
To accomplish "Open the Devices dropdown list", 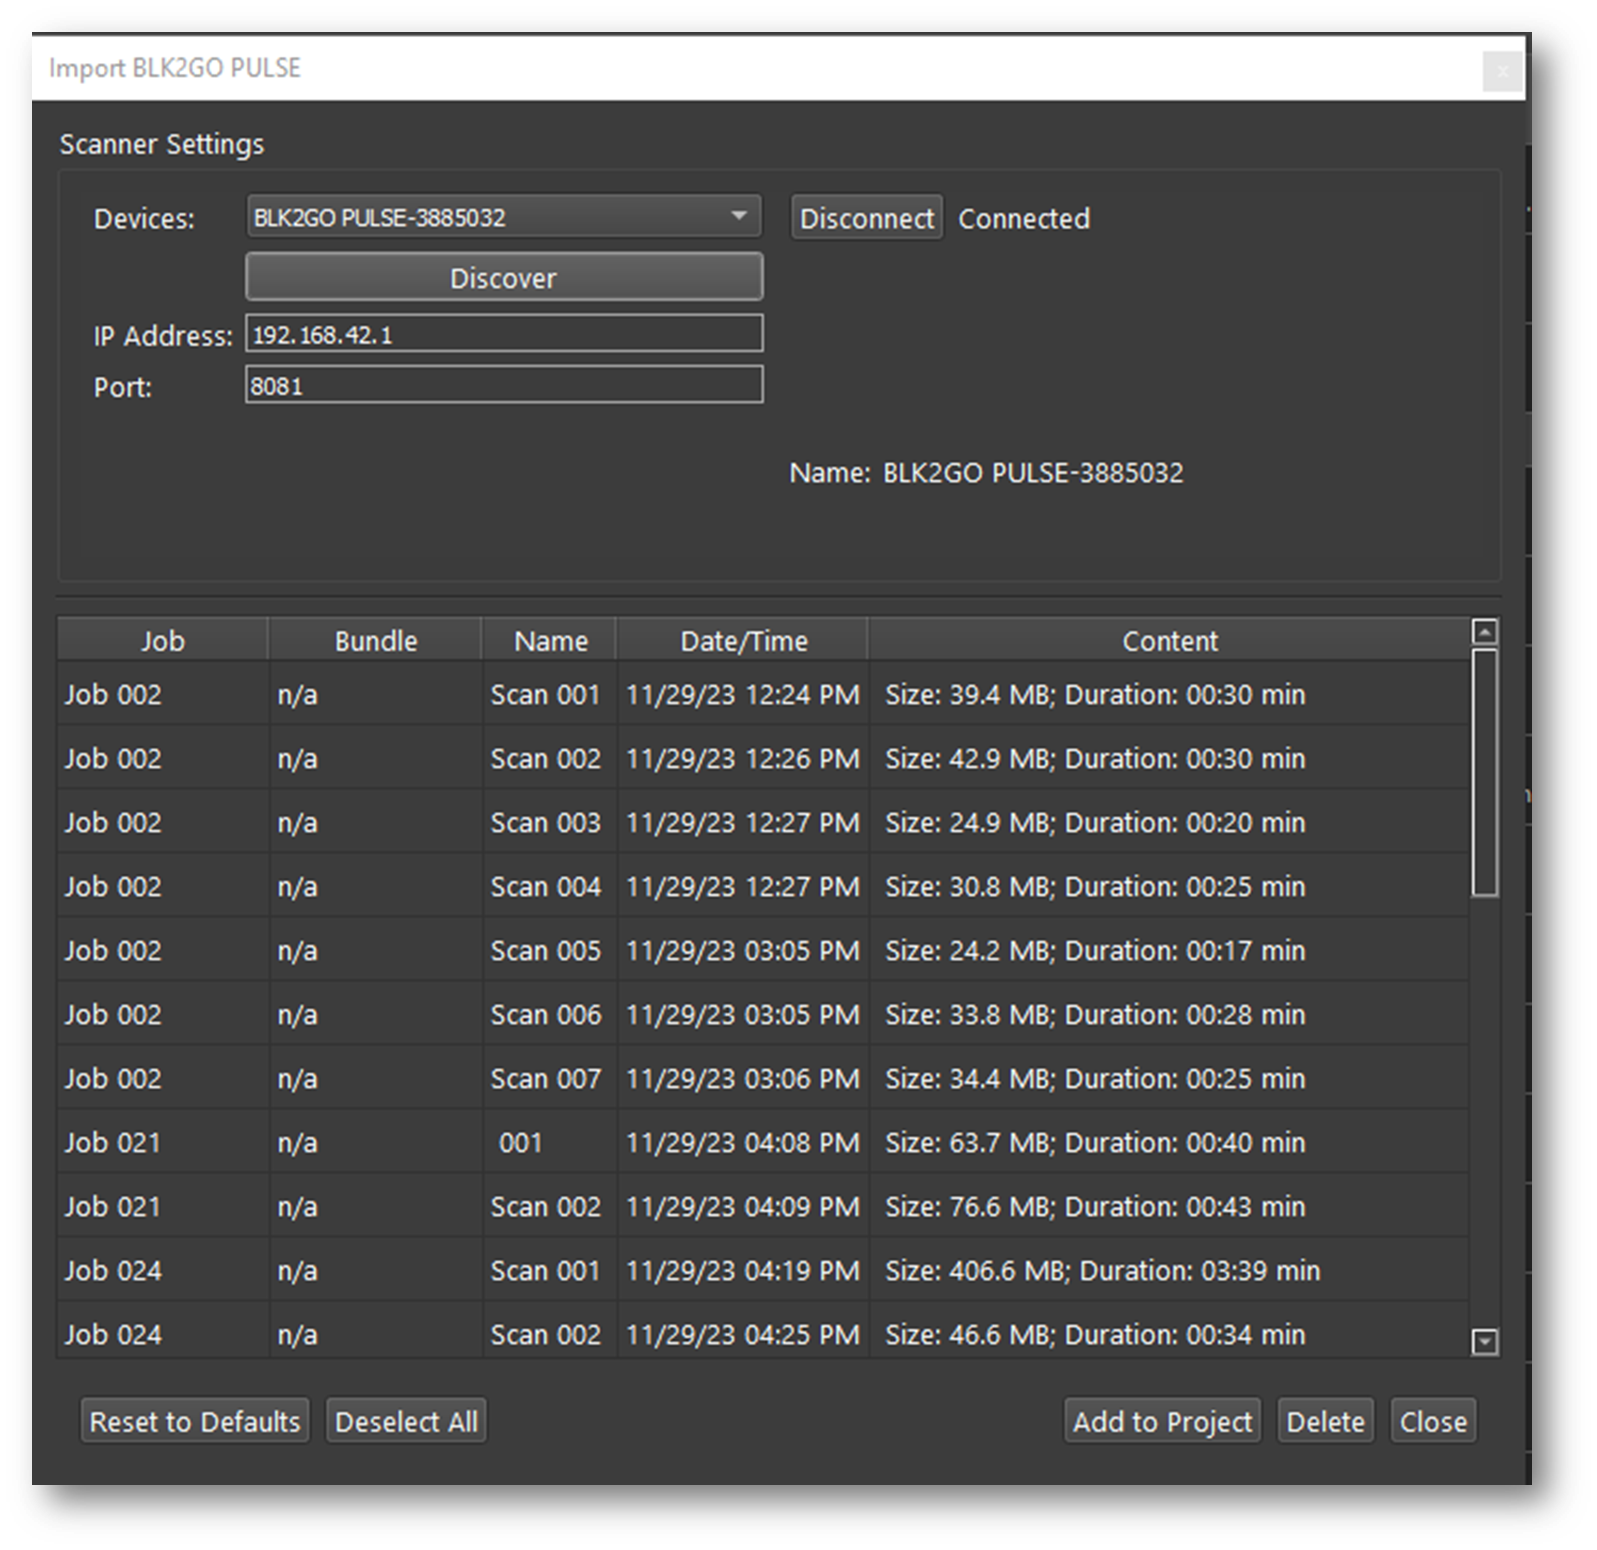I will pos(503,217).
